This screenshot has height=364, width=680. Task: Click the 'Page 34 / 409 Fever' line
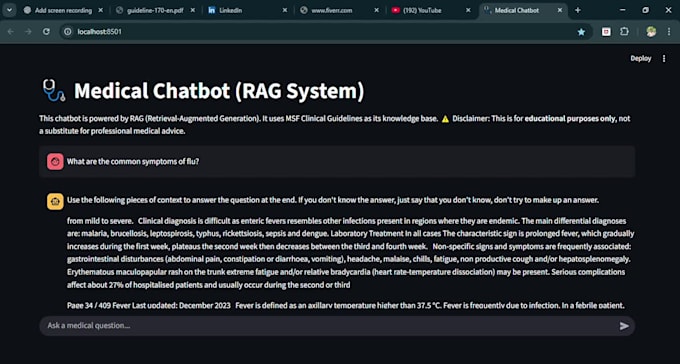pos(346,305)
